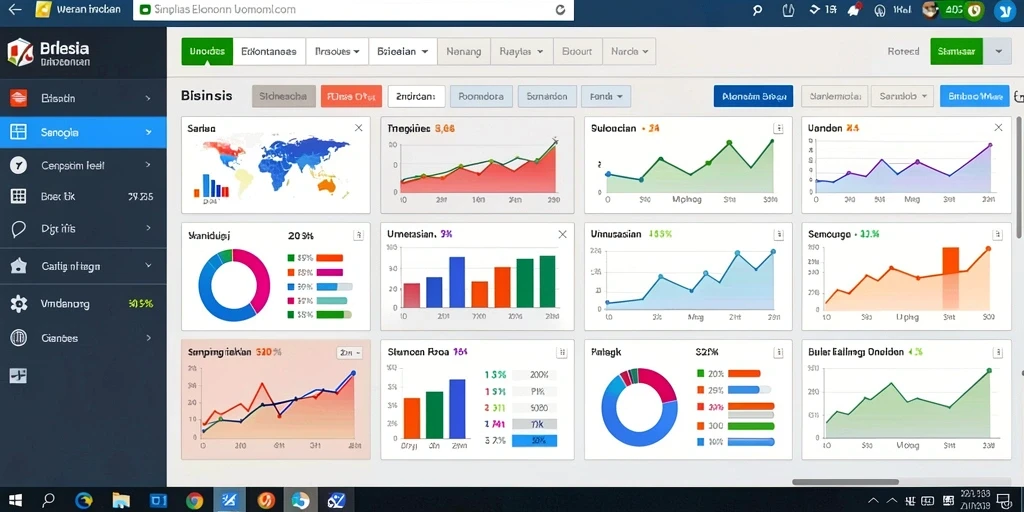Screen dimensions: 1024x512
Task: Click the Windows Start button
Action: coord(15,501)
